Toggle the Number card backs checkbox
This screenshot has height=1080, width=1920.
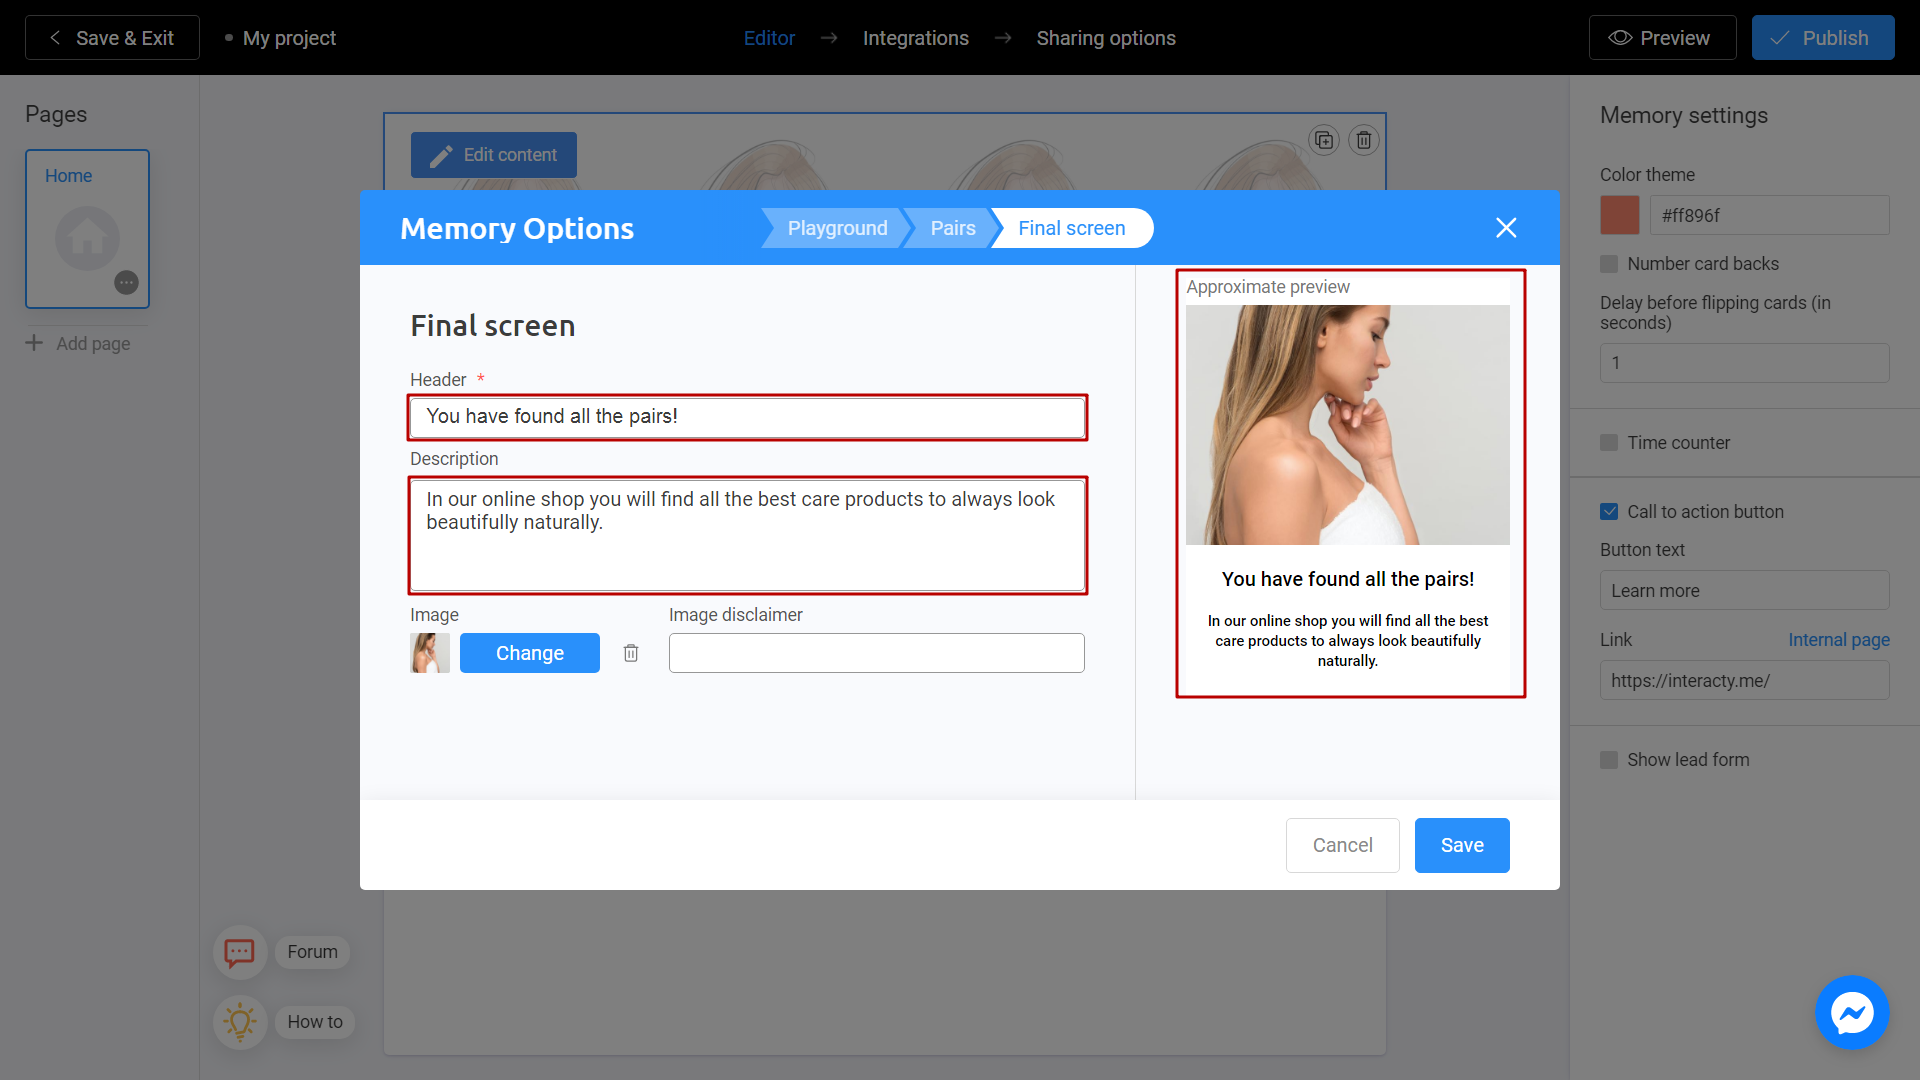[x=1610, y=264]
